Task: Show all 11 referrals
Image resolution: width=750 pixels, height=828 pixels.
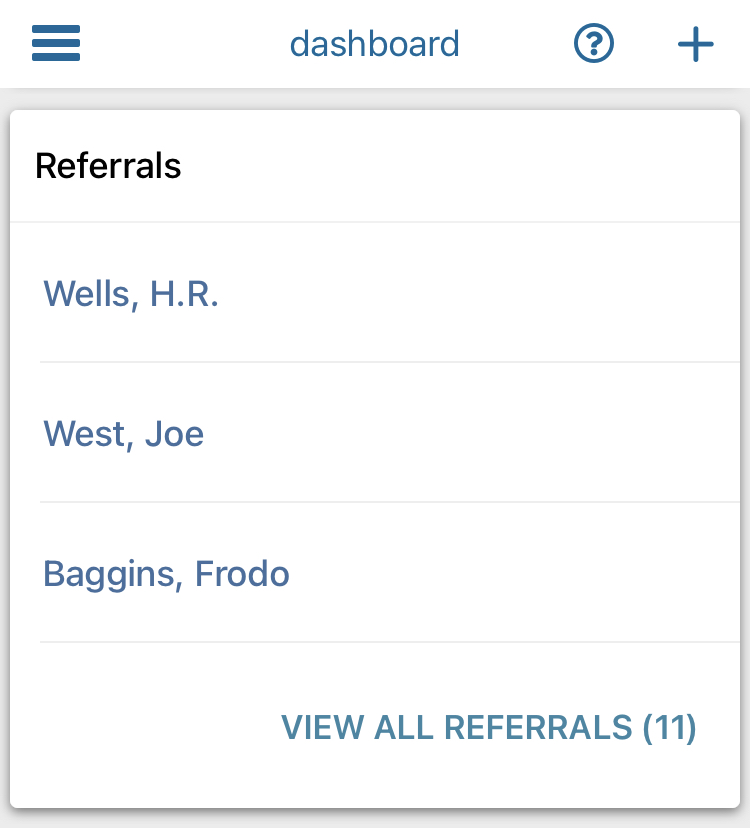Action: [x=488, y=727]
